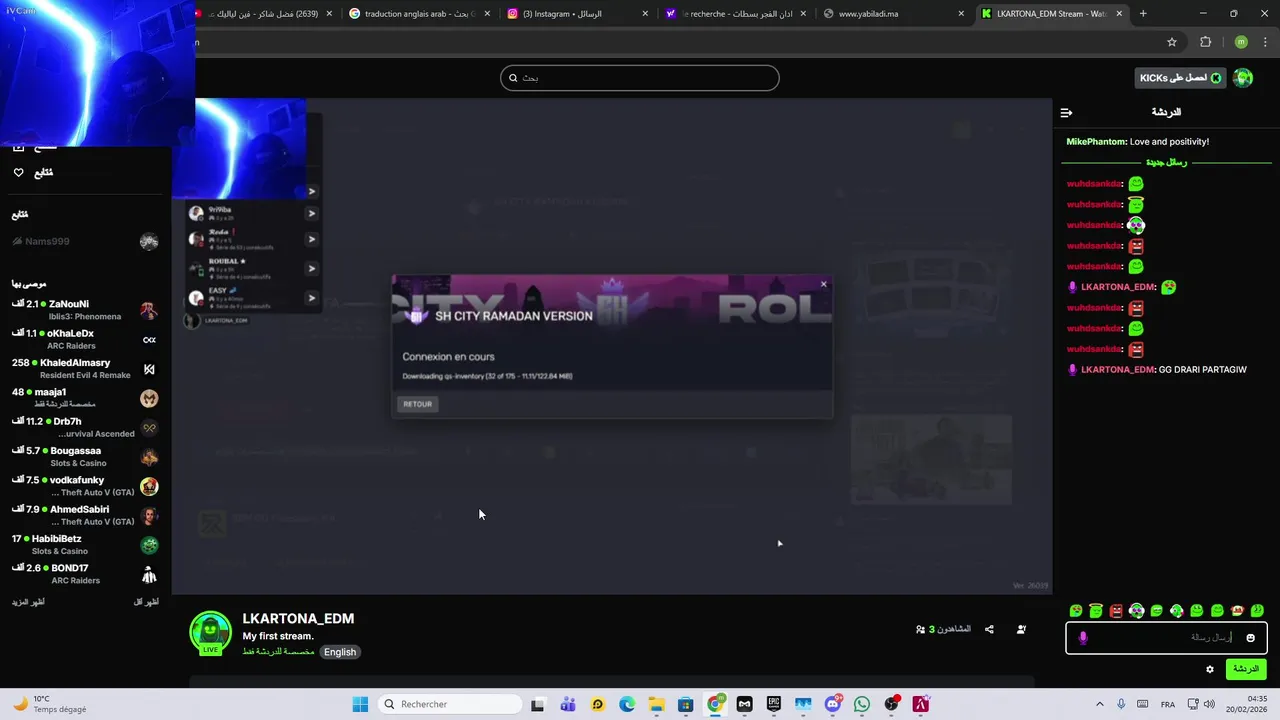
Task: Open Bougassaa channel avatar in sidebar
Action: (x=149, y=457)
